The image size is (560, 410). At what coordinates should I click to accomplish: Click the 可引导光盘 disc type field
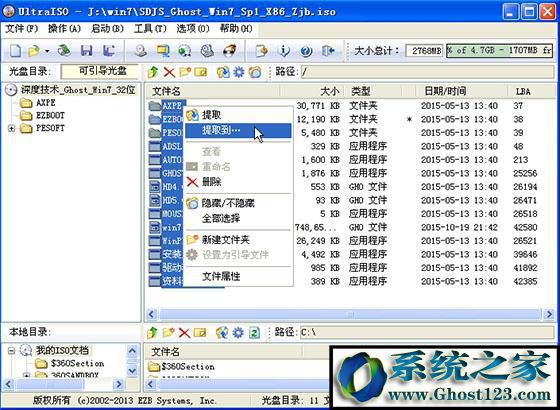coord(100,71)
